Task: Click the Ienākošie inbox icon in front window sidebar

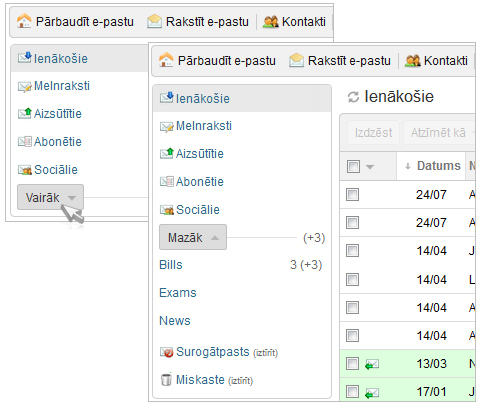Action: pyautogui.click(x=167, y=97)
